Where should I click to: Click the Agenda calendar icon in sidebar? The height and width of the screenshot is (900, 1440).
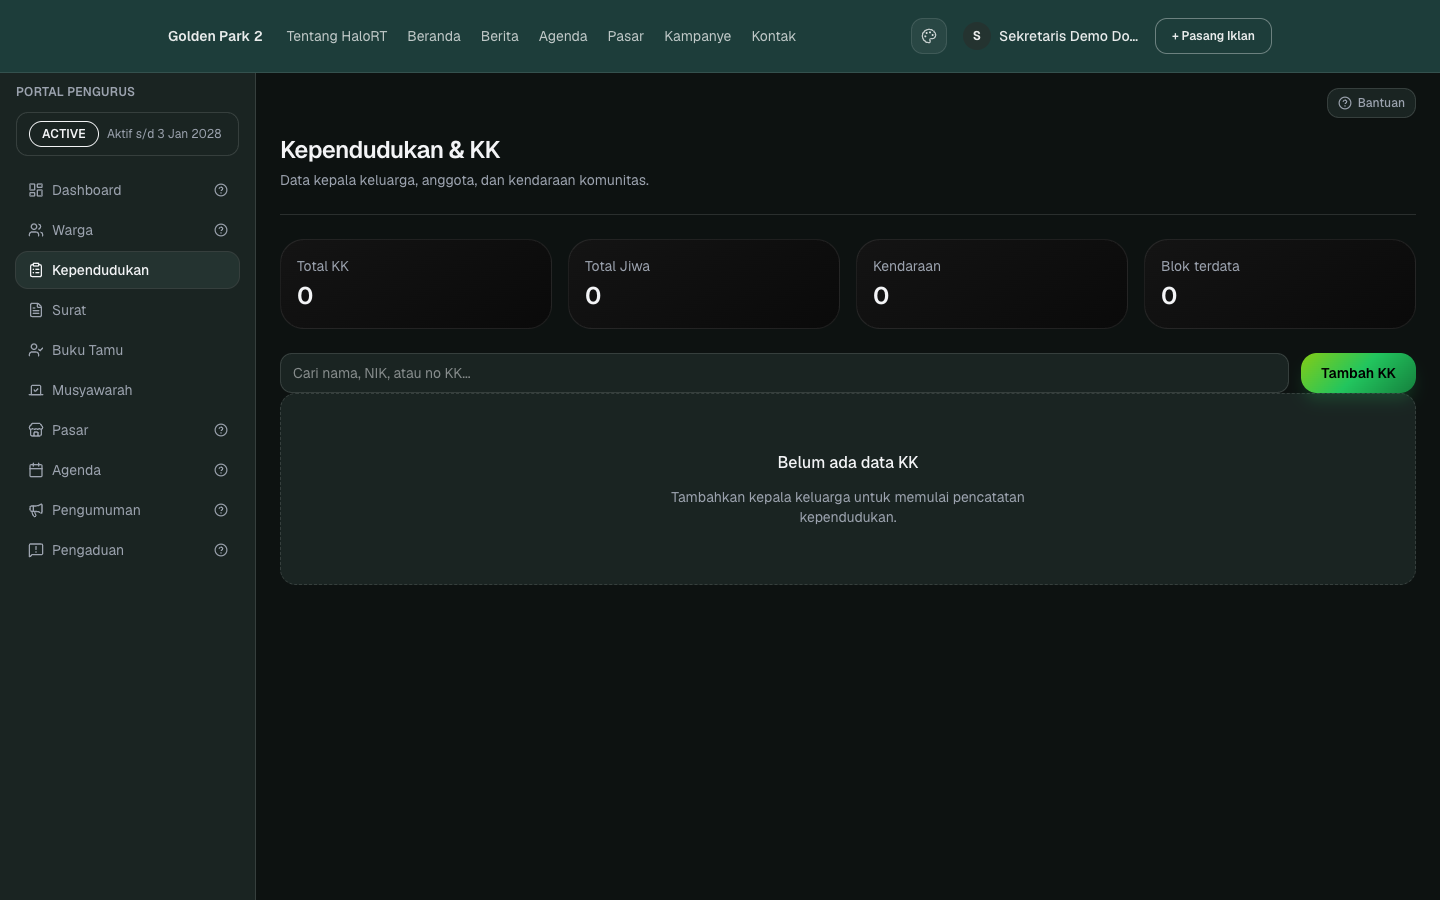(36, 470)
